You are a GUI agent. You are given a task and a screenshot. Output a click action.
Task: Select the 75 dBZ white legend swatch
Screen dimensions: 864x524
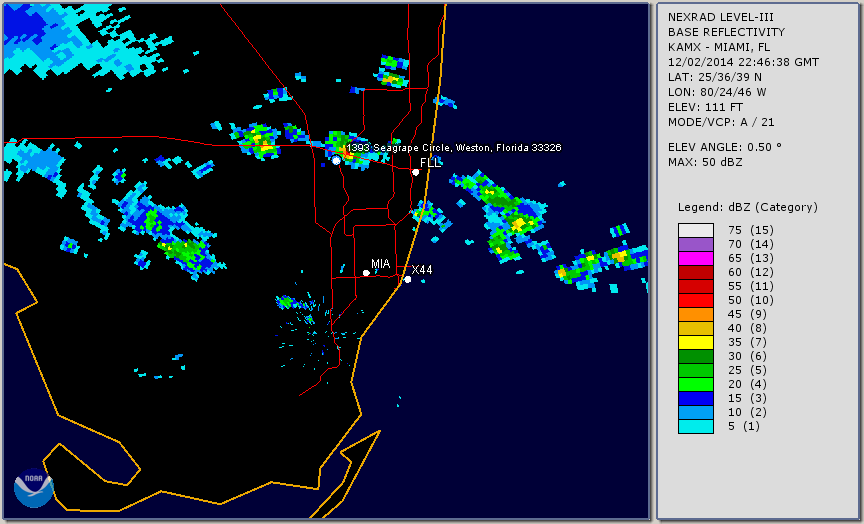click(x=695, y=230)
